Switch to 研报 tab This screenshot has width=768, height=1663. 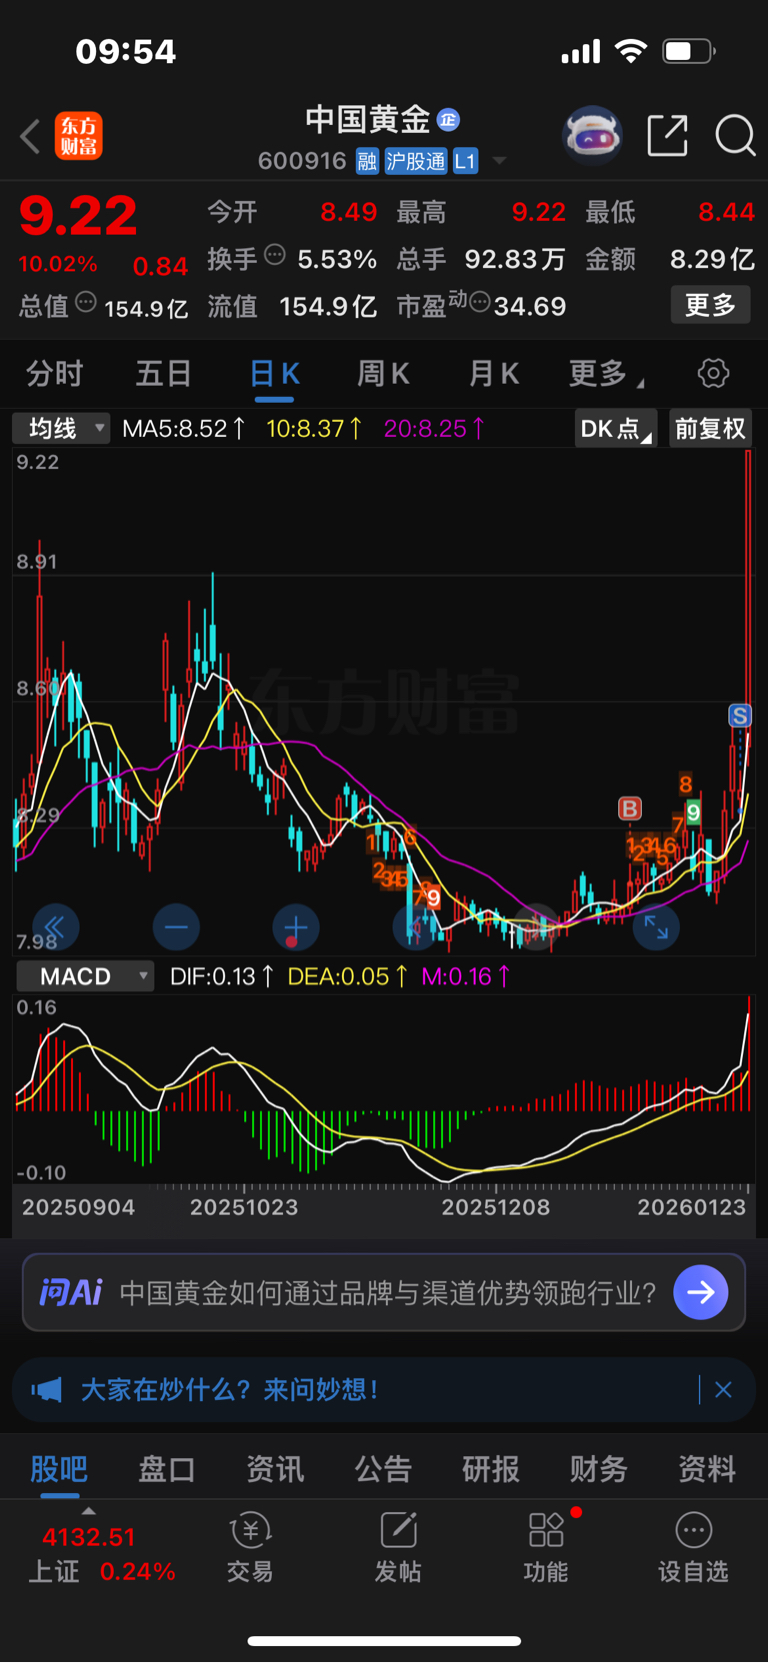point(491,1469)
